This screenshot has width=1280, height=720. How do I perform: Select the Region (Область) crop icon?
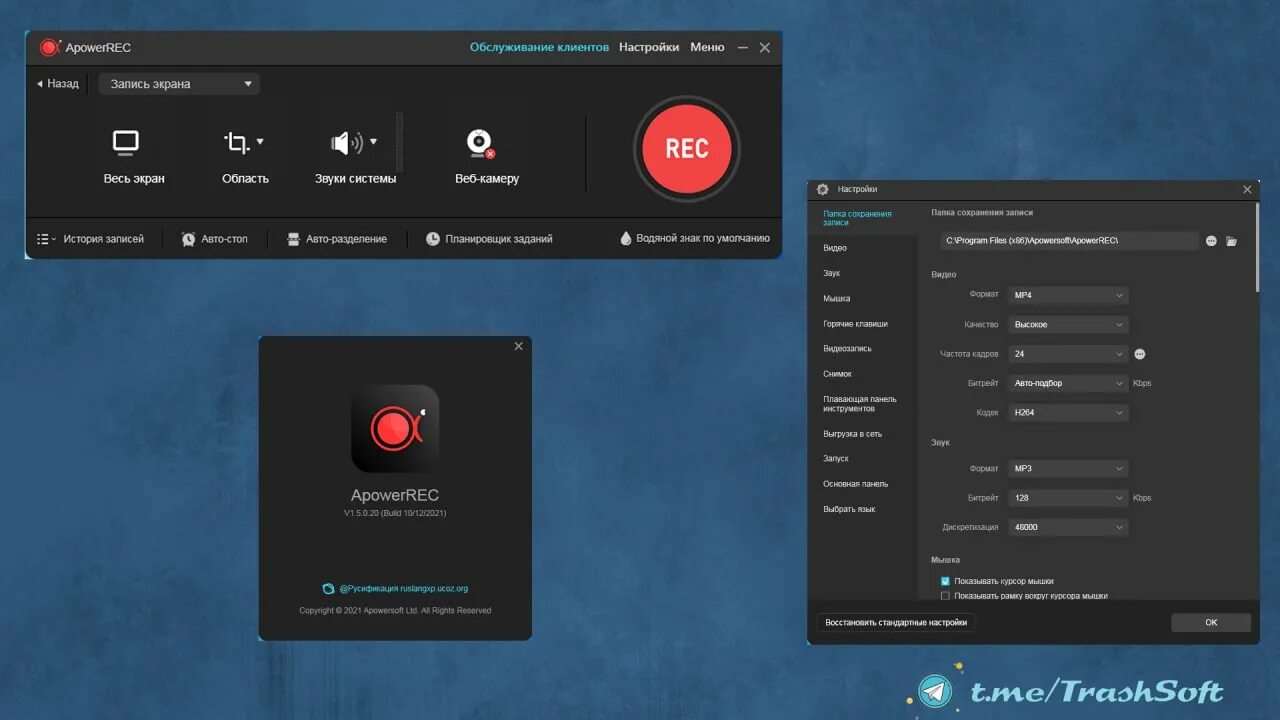[236, 143]
